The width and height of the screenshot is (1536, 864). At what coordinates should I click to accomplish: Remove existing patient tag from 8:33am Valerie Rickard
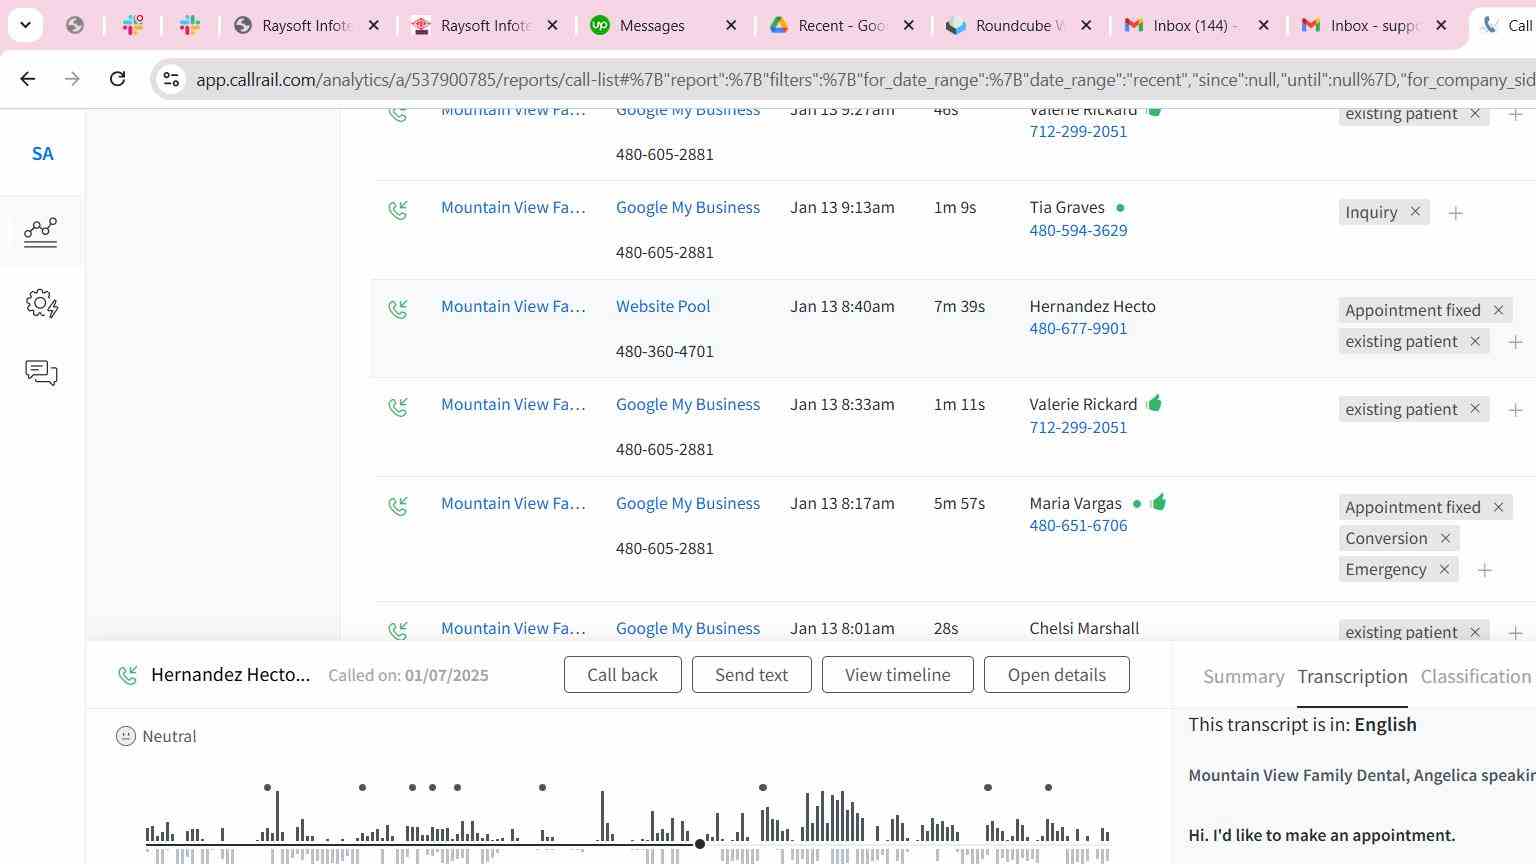point(1474,410)
